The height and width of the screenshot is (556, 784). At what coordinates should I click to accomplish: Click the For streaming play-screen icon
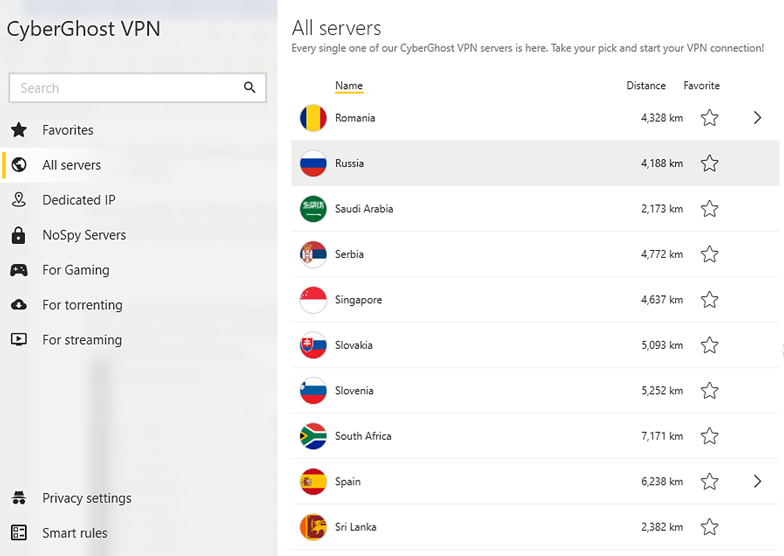19,340
